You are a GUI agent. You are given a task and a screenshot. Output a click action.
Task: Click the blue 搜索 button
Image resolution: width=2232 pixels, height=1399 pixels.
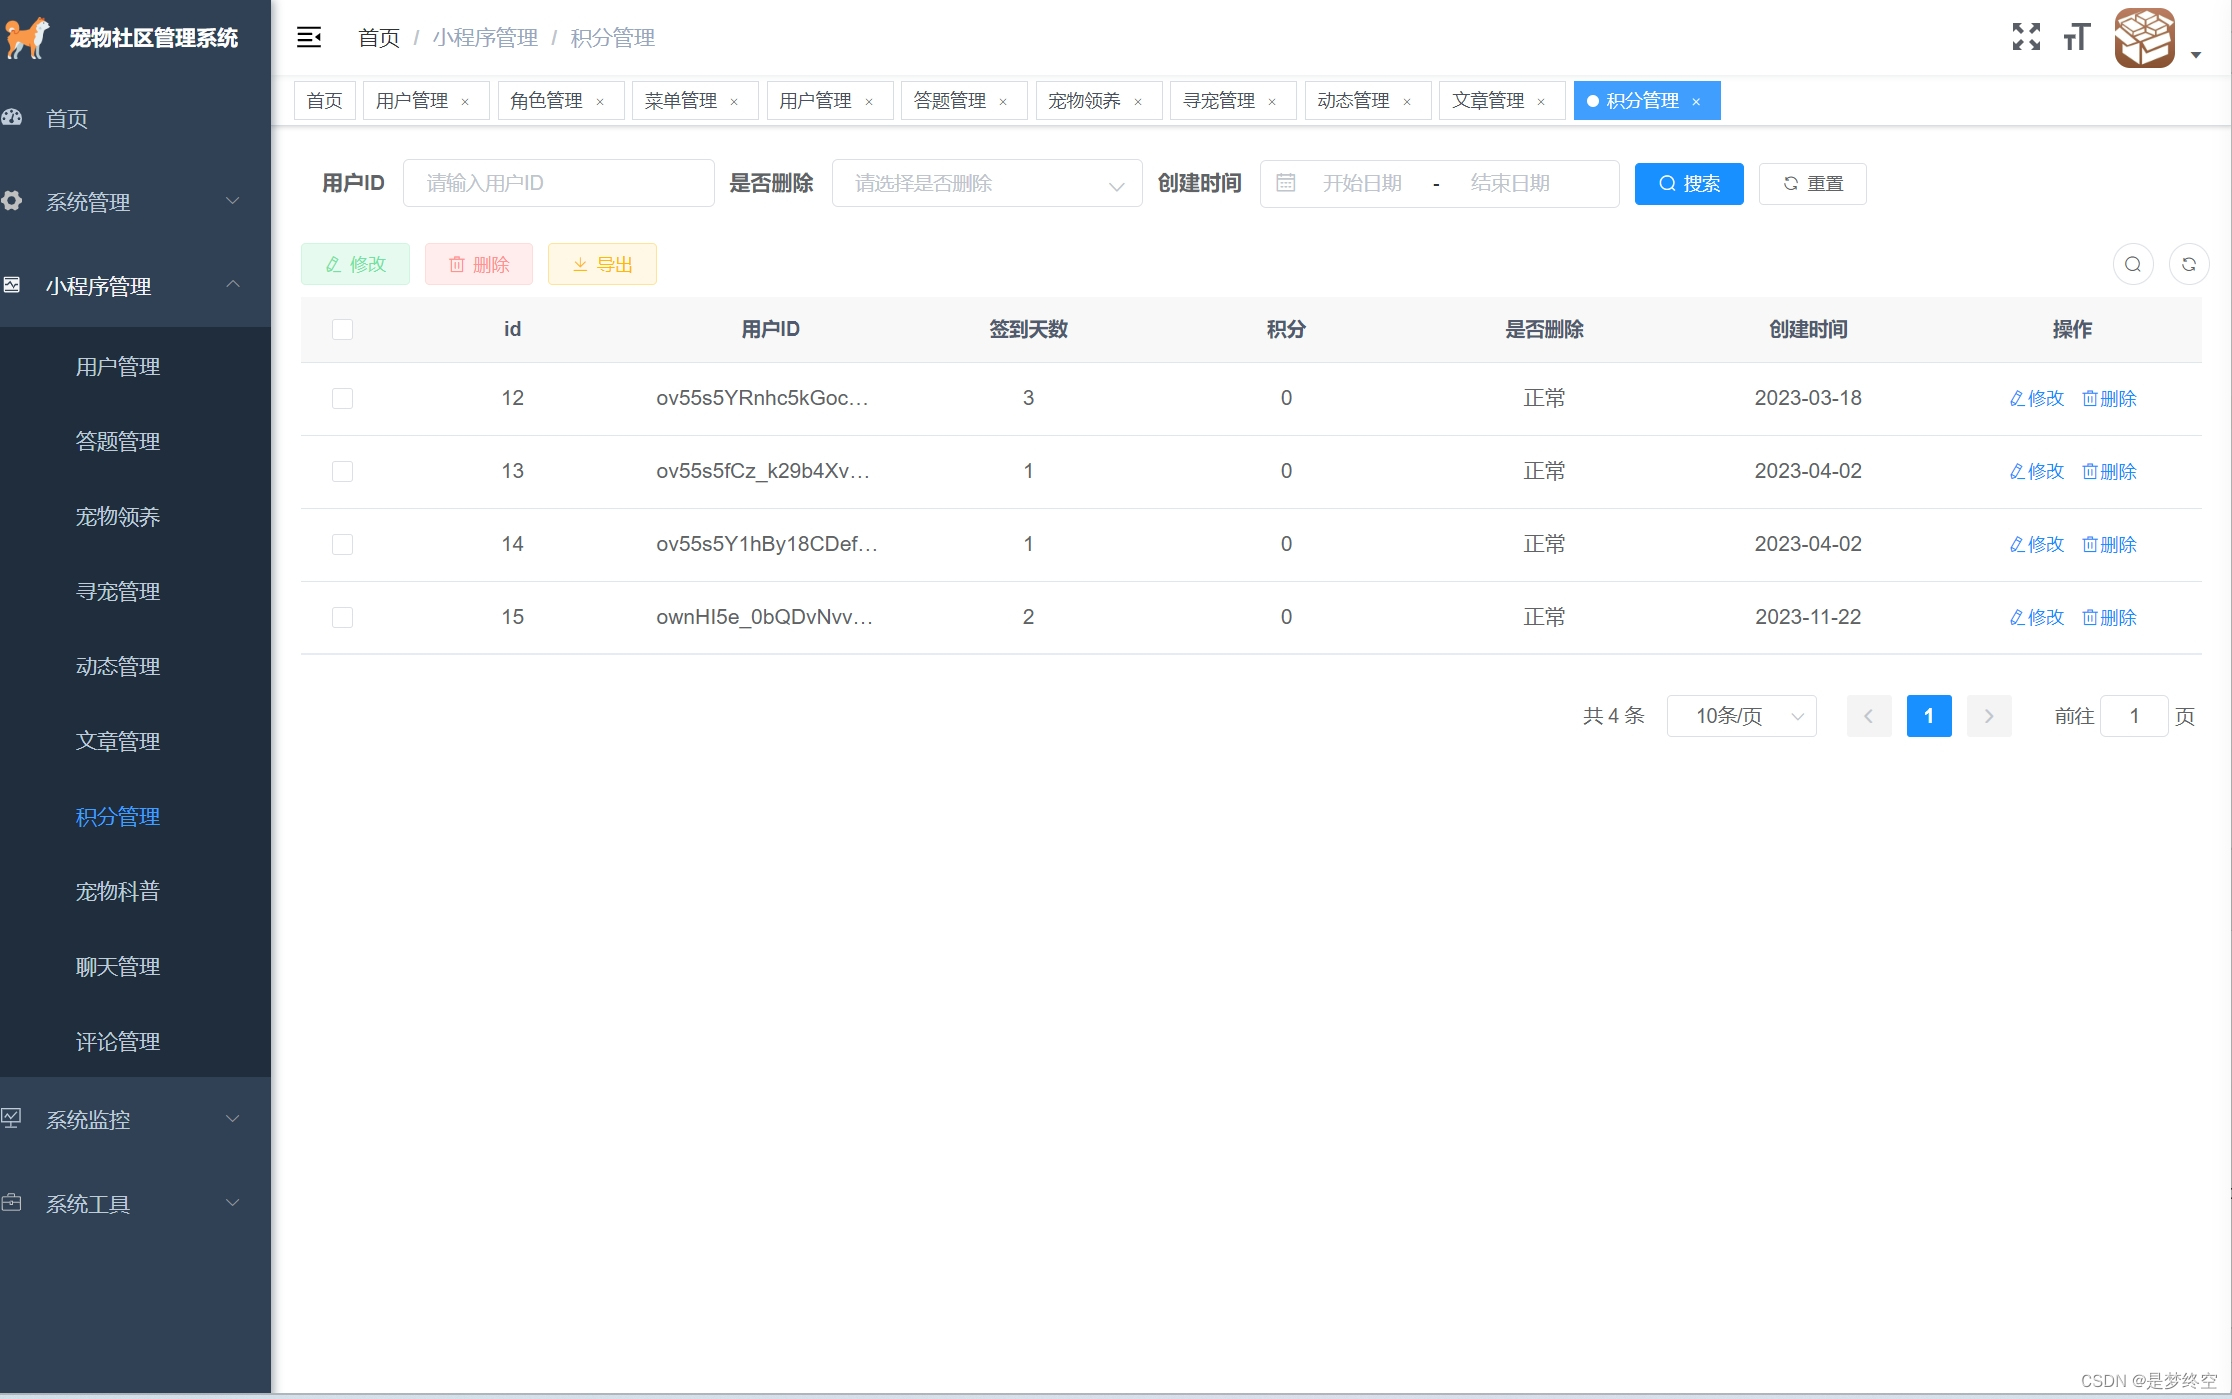coord(1689,183)
